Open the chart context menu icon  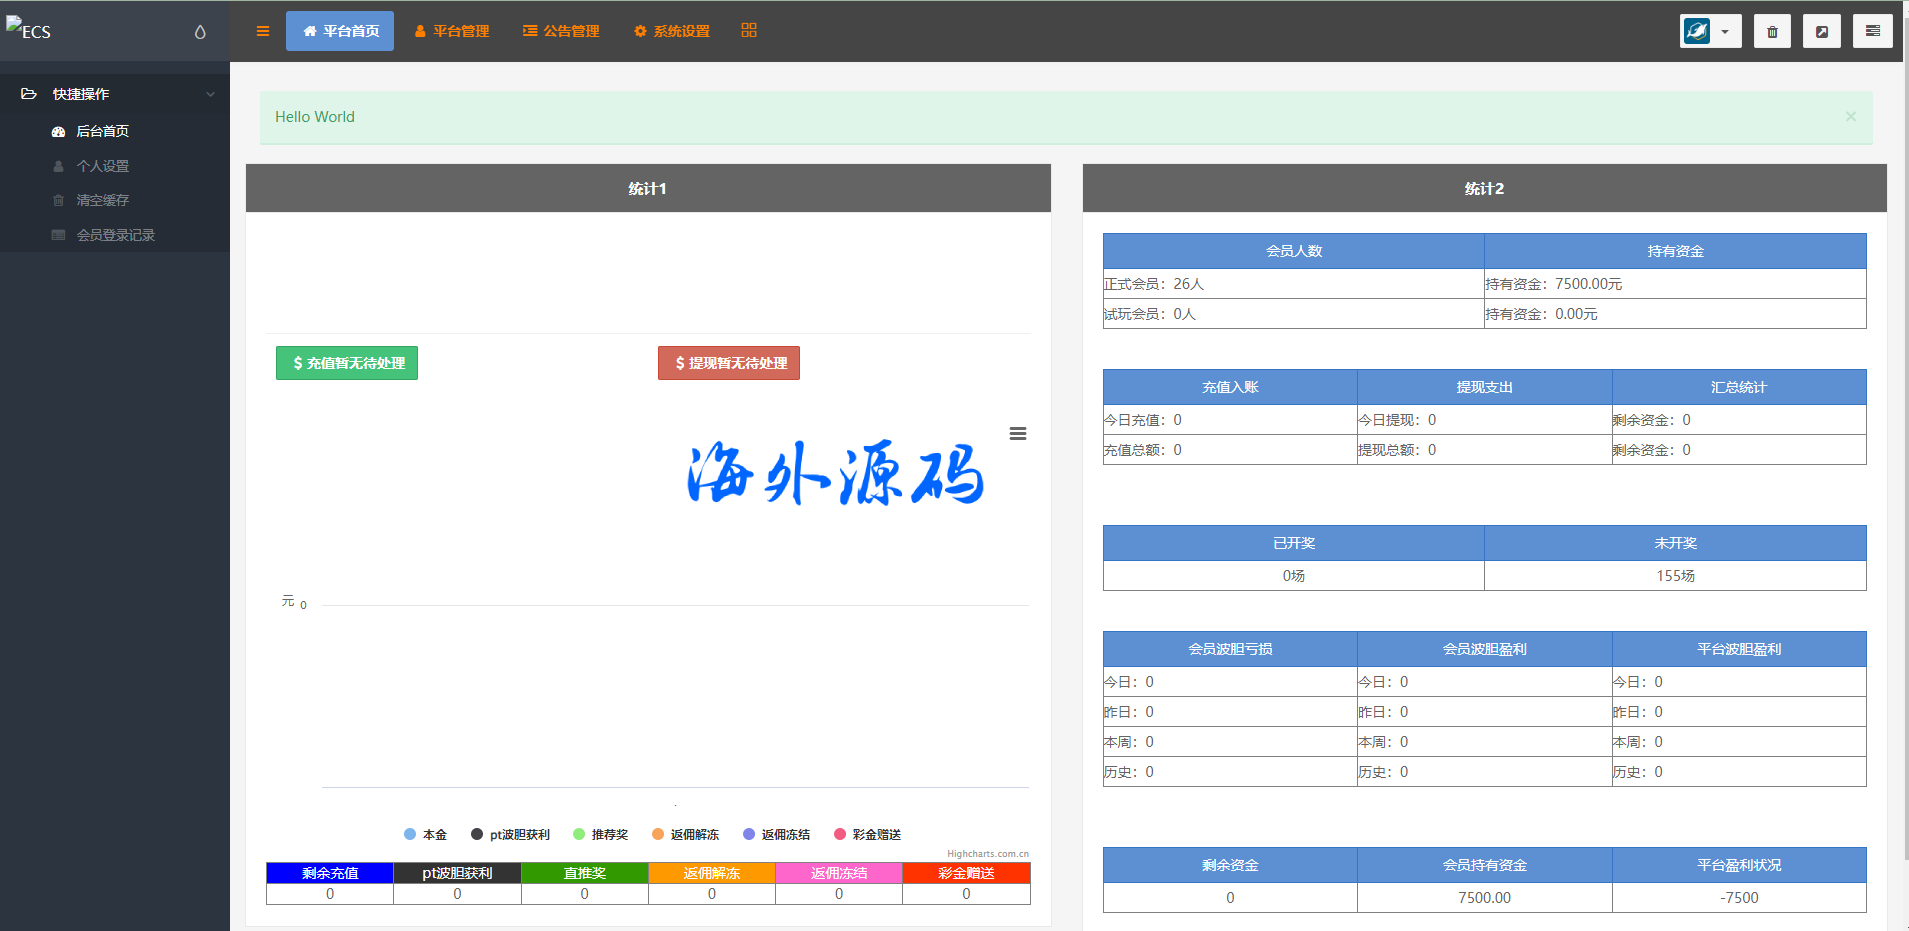point(1017,434)
